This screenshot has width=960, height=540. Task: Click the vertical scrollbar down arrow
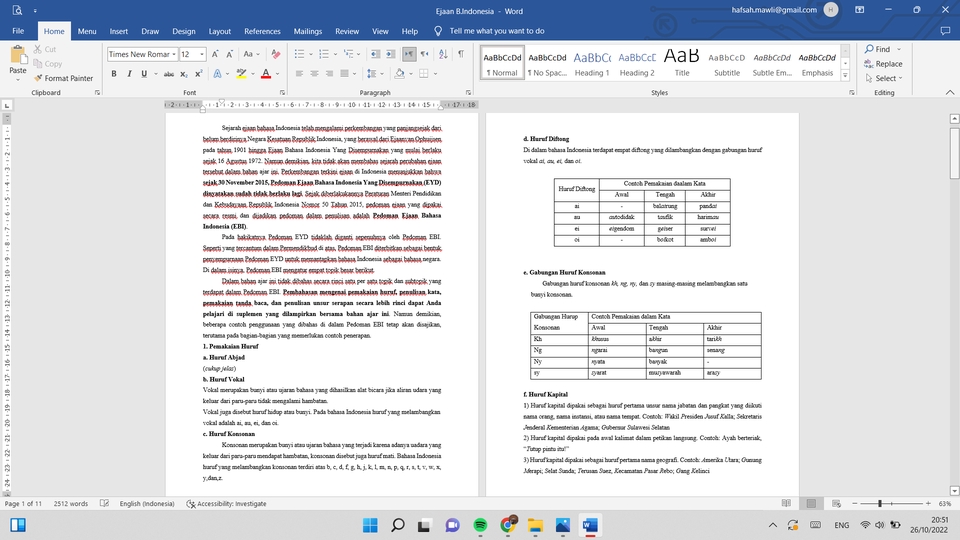point(954,490)
